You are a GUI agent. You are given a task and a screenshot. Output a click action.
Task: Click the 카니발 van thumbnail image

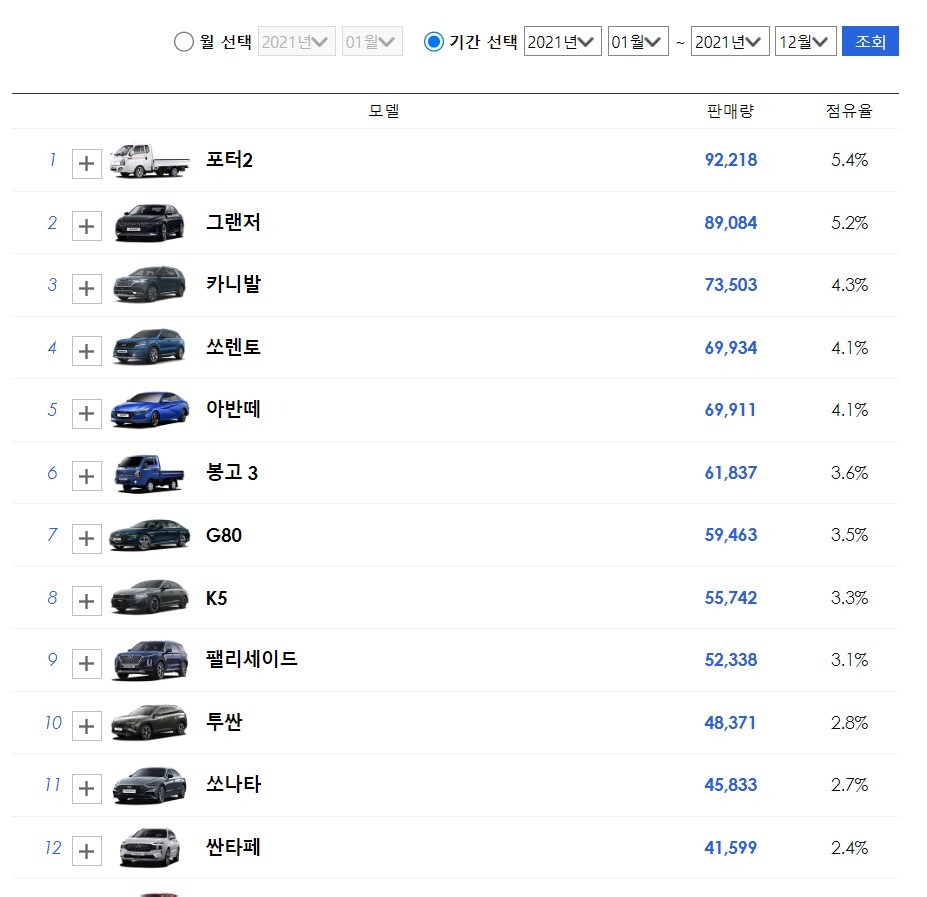click(150, 284)
